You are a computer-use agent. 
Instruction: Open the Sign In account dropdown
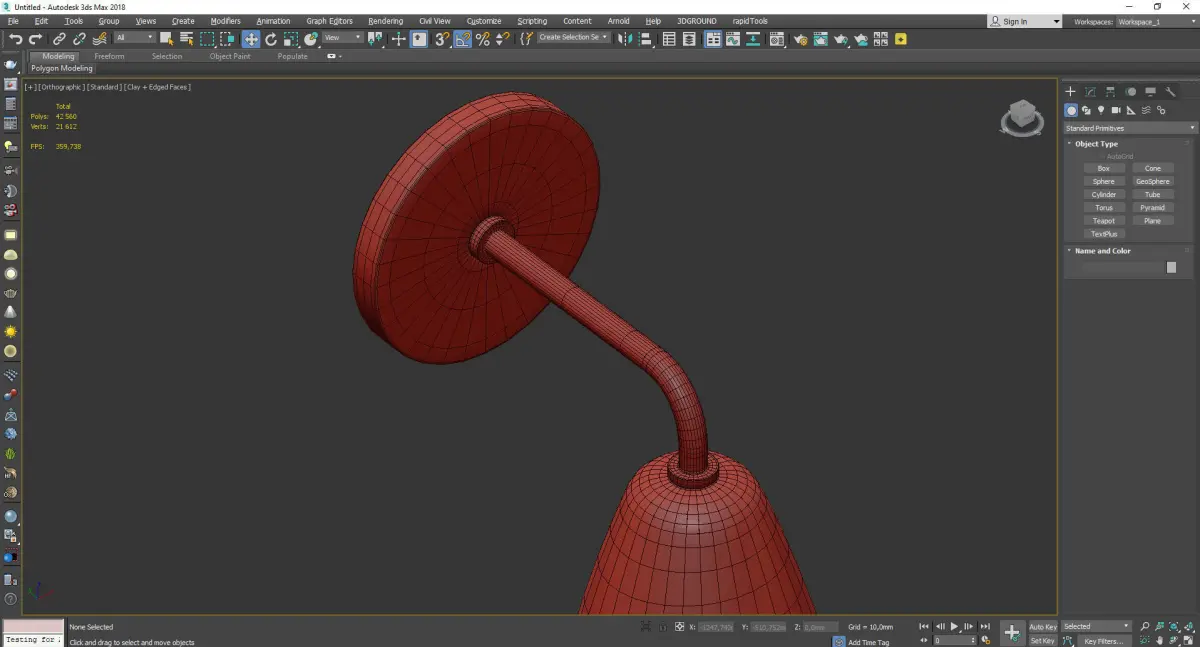tap(1025, 21)
